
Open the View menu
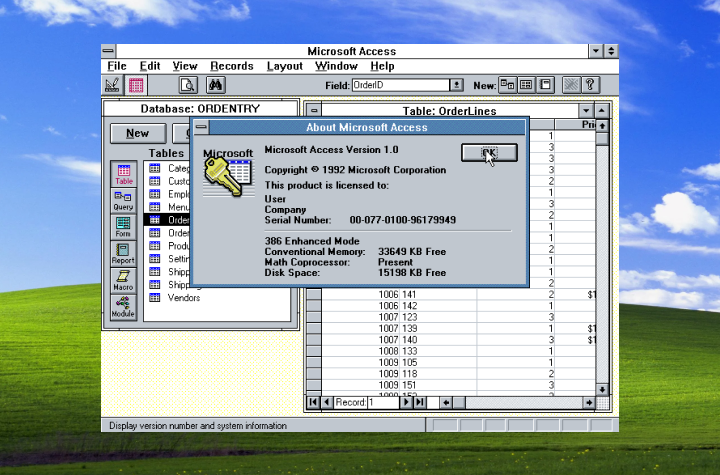click(x=185, y=66)
